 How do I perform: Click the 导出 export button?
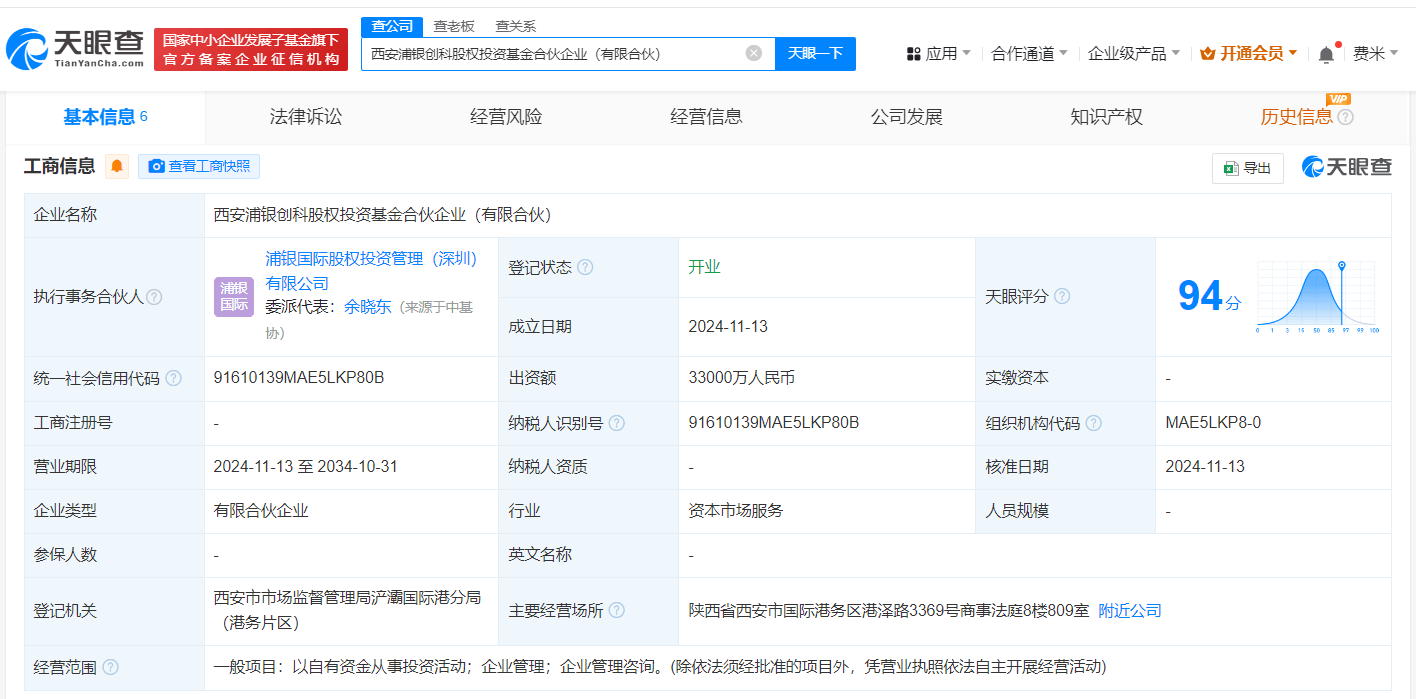(1247, 168)
